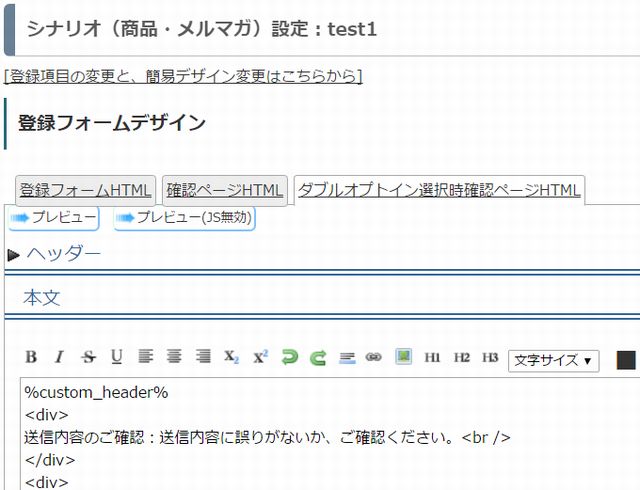Select ダブルオプトイン選択時確認ページHTML tab

[439, 190]
